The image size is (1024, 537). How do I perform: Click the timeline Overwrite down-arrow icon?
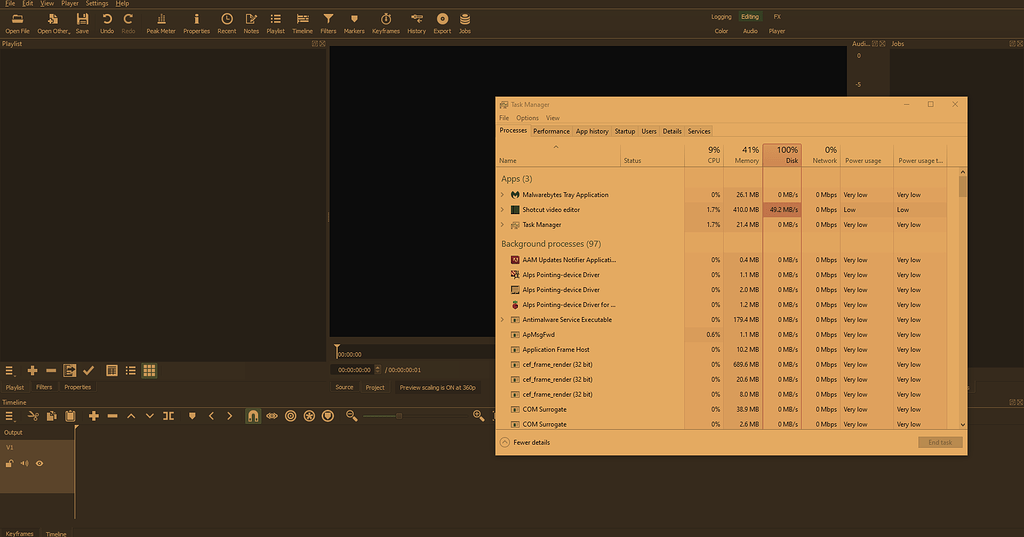[150, 416]
